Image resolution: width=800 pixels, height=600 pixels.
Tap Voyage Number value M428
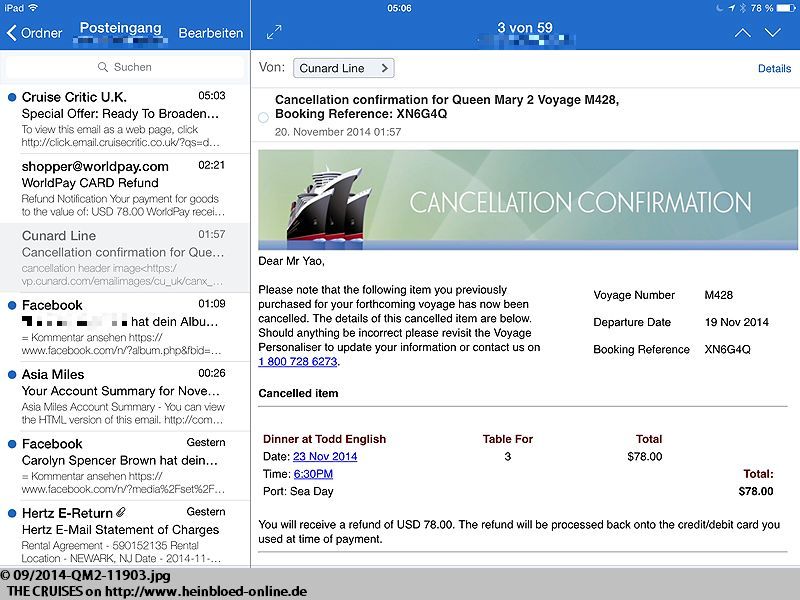pyautogui.click(x=718, y=295)
